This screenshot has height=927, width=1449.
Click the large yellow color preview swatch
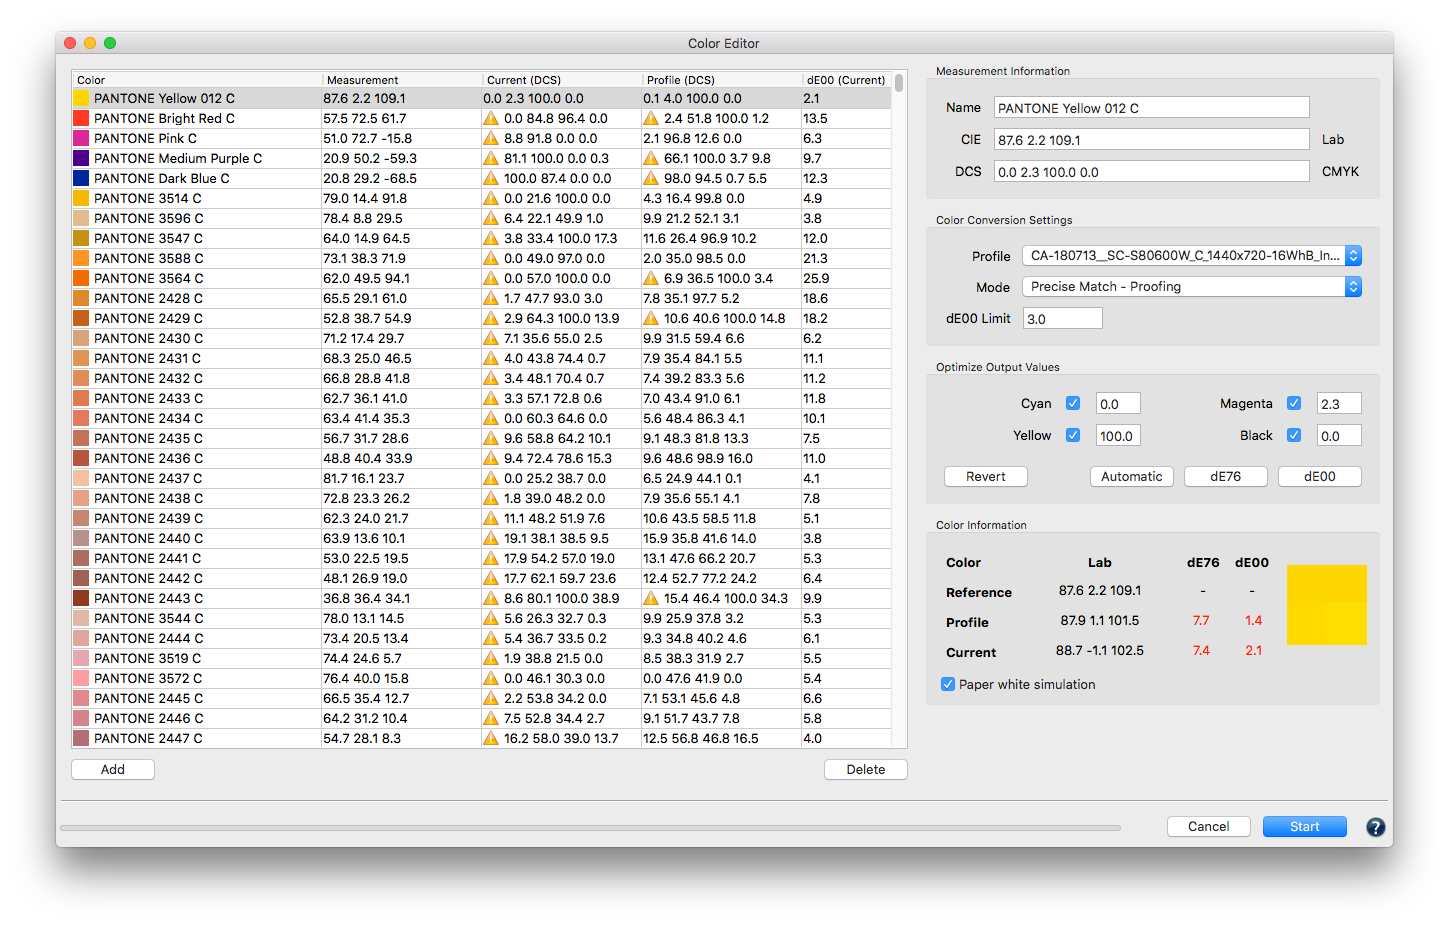pos(1326,605)
